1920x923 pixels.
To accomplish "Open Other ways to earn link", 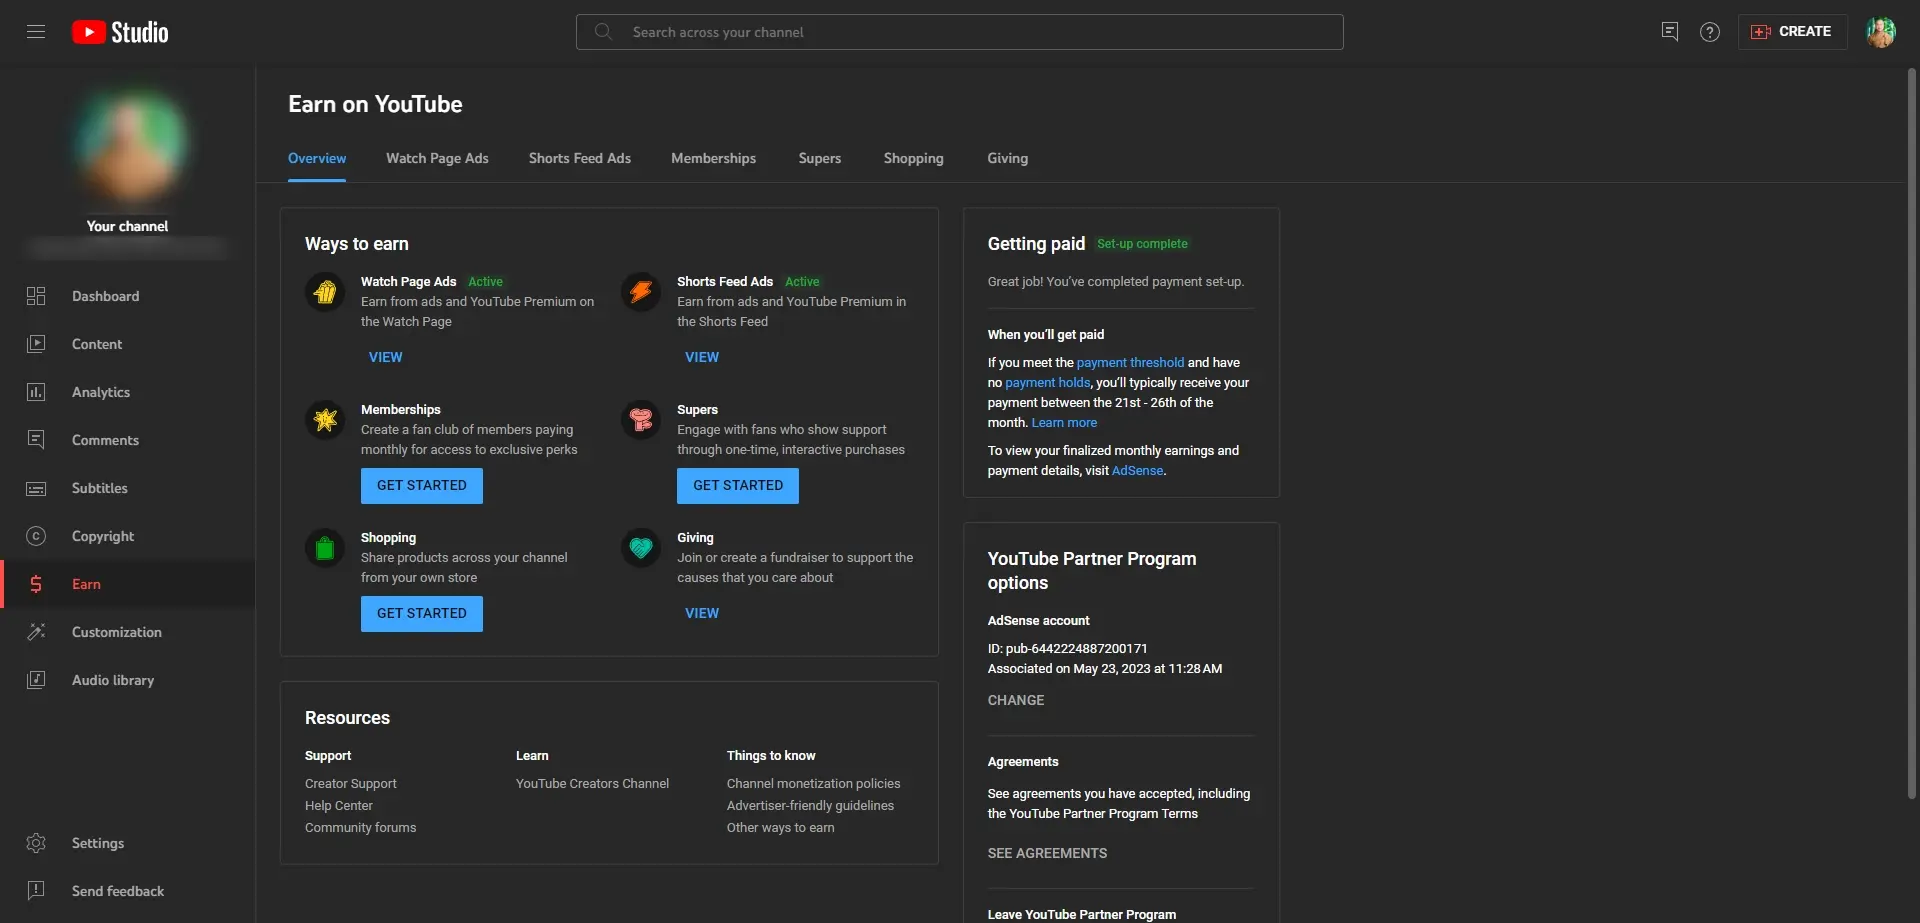I will (x=780, y=828).
